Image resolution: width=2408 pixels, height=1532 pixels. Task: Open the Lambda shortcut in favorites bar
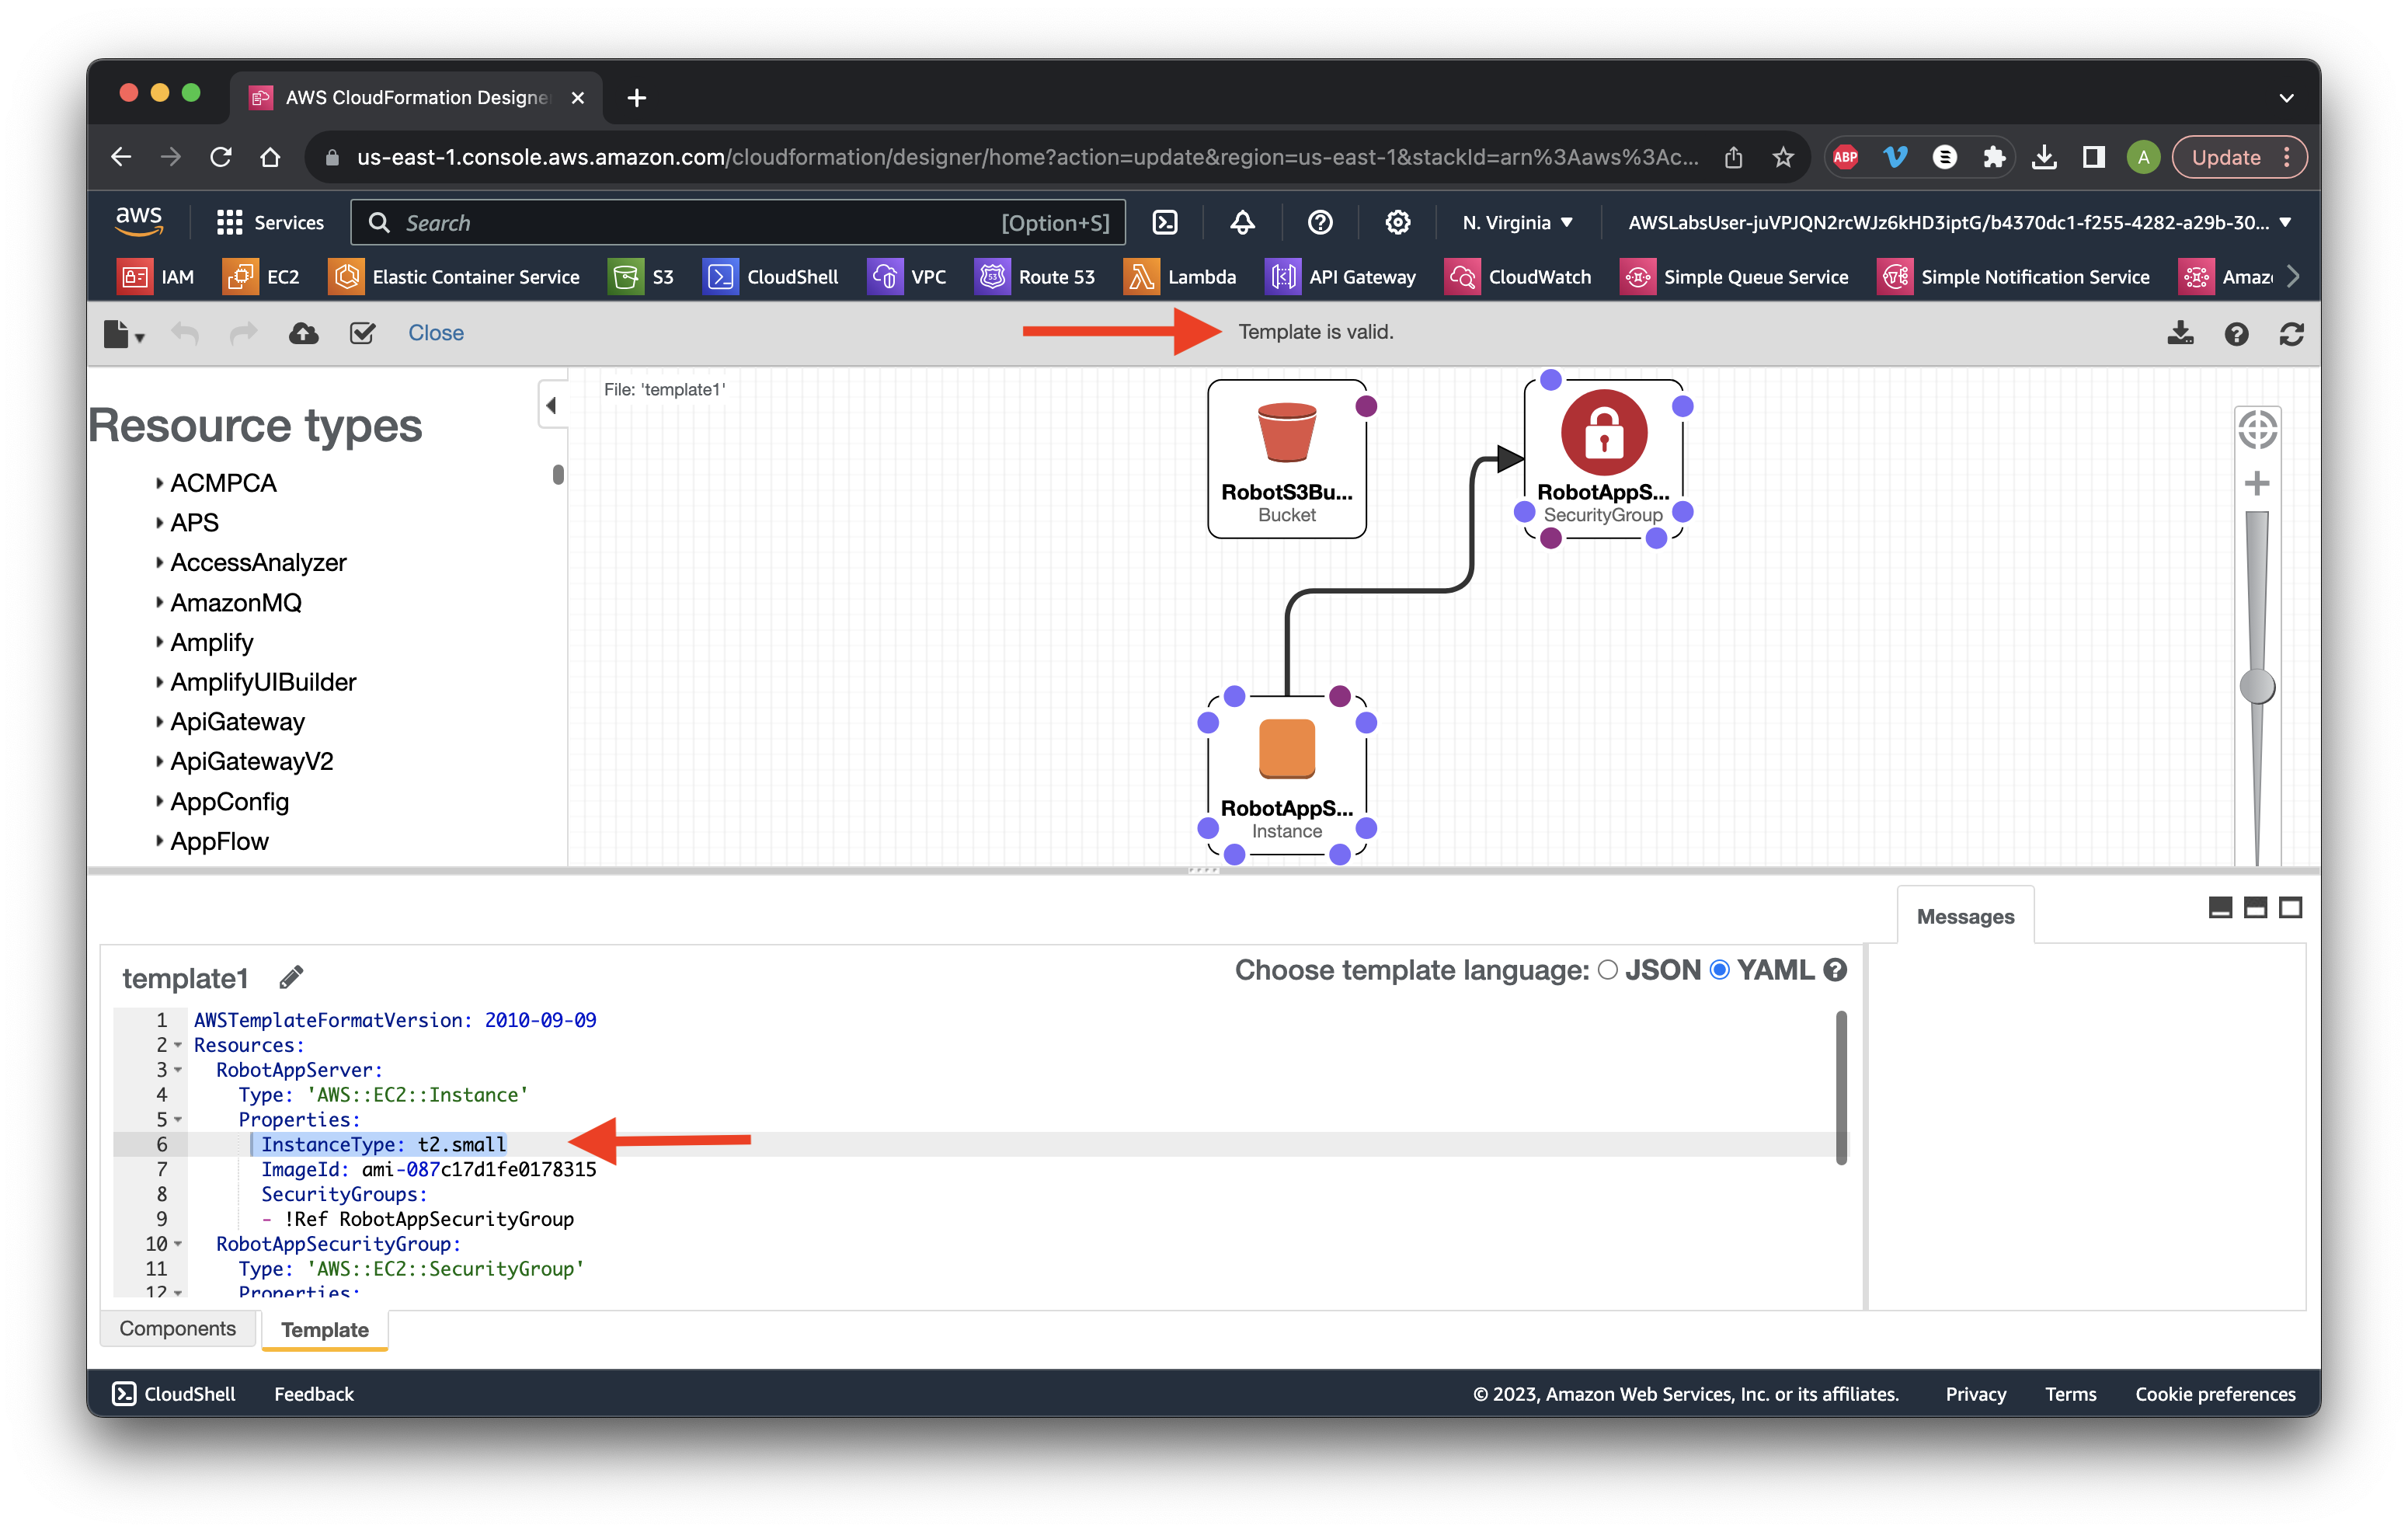tap(1180, 277)
